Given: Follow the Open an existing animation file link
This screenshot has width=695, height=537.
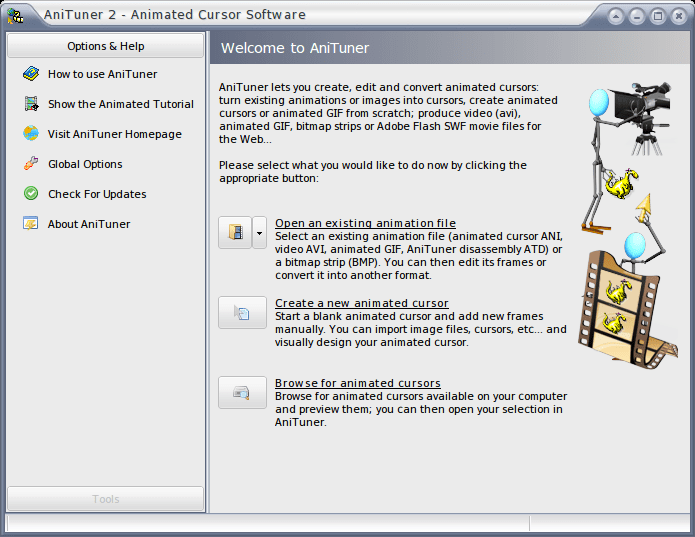Looking at the screenshot, I should click(x=365, y=223).
